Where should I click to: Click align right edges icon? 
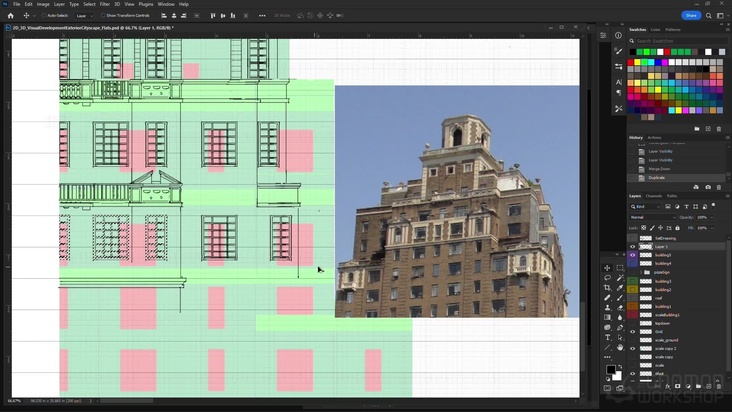click(183, 15)
